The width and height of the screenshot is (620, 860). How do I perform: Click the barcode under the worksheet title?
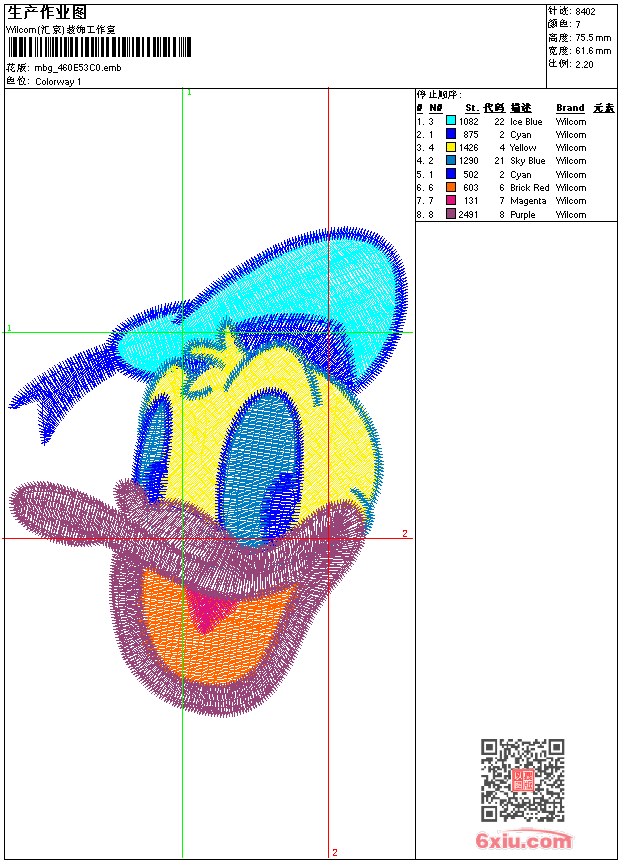(98, 46)
